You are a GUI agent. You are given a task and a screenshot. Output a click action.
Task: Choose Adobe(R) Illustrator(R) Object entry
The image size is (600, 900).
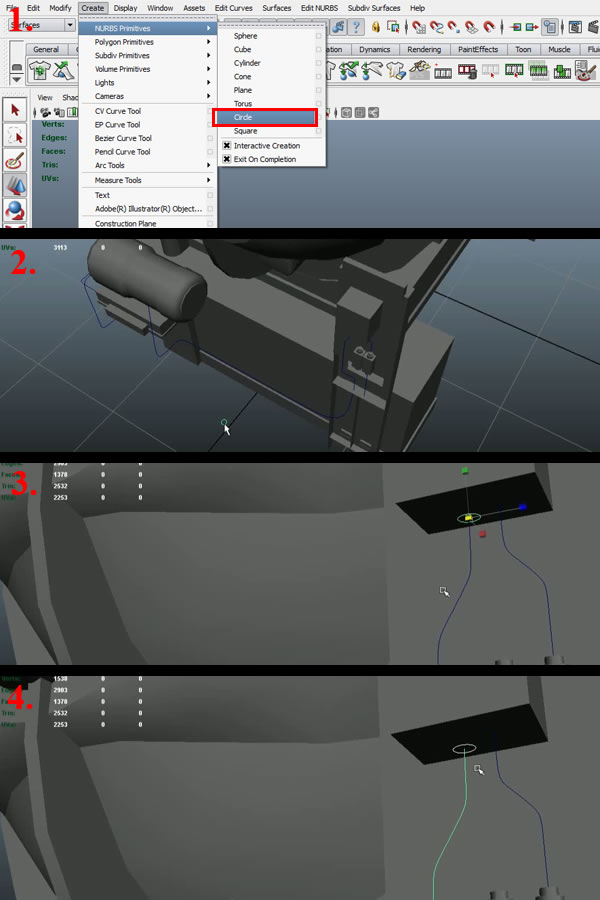pyautogui.click(x=148, y=209)
